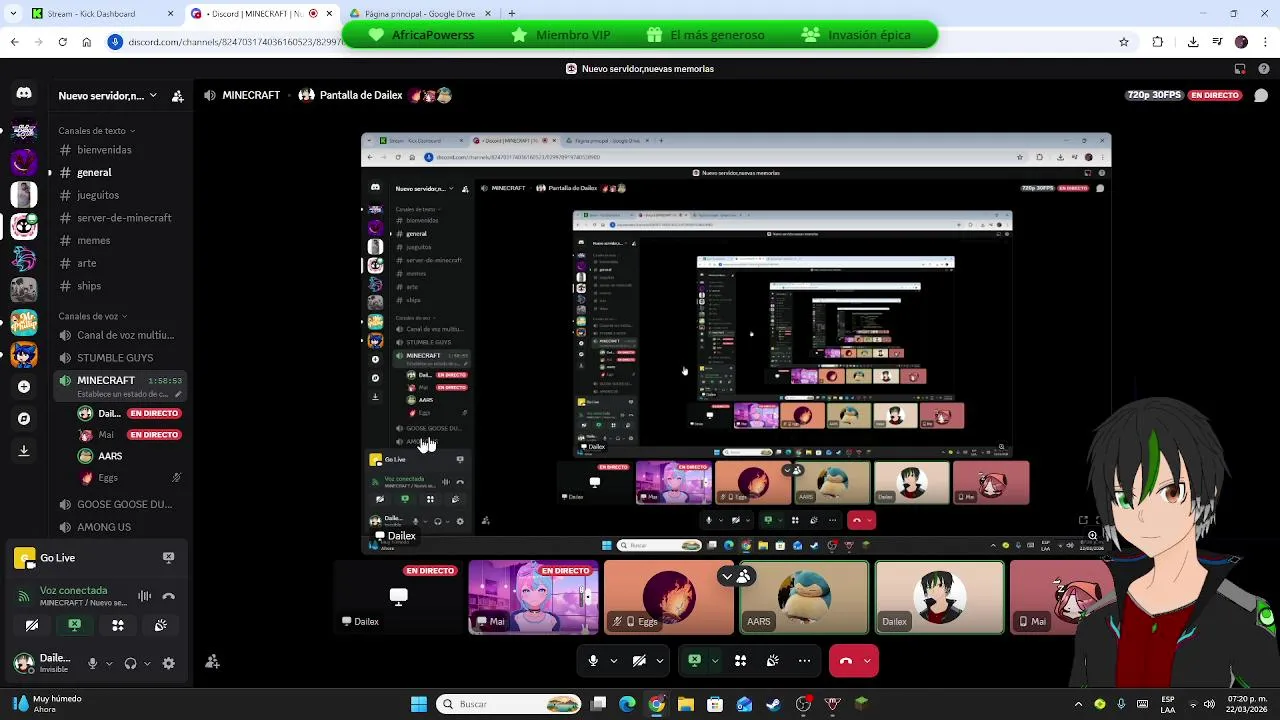Open Discord direct messages home icon
Viewport: 1280px width, 720px height.
[x=24, y=93]
